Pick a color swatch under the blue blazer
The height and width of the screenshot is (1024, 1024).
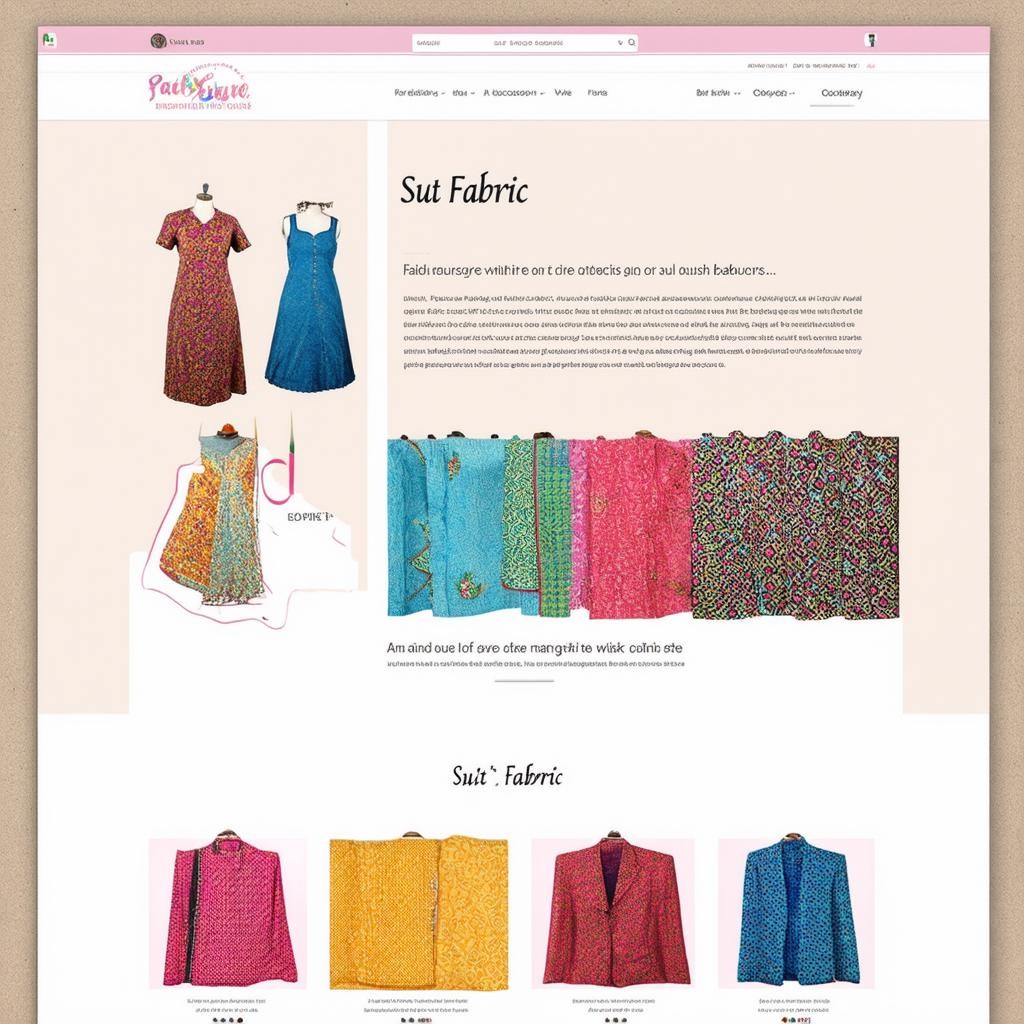click(x=797, y=1019)
